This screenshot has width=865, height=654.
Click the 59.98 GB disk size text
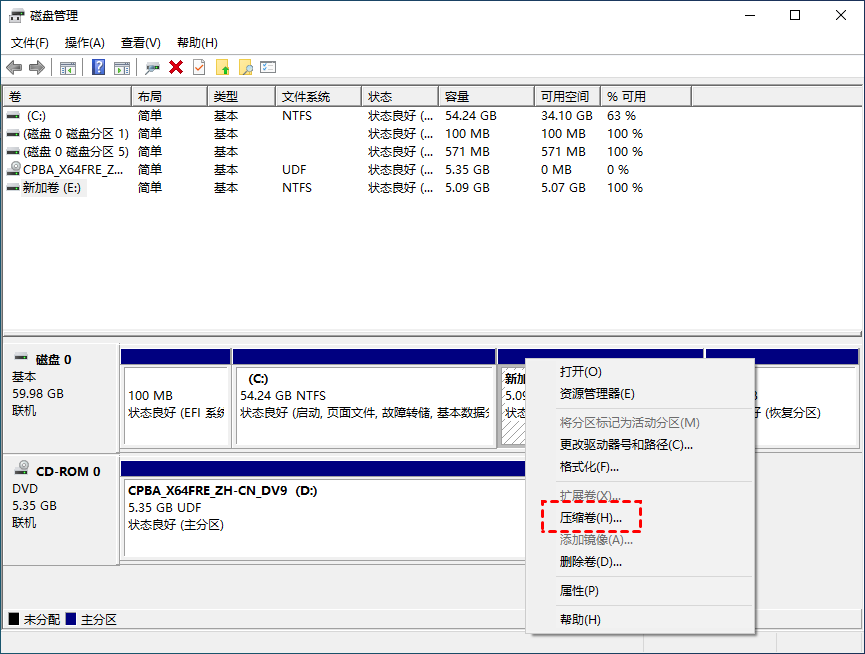(x=38, y=394)
